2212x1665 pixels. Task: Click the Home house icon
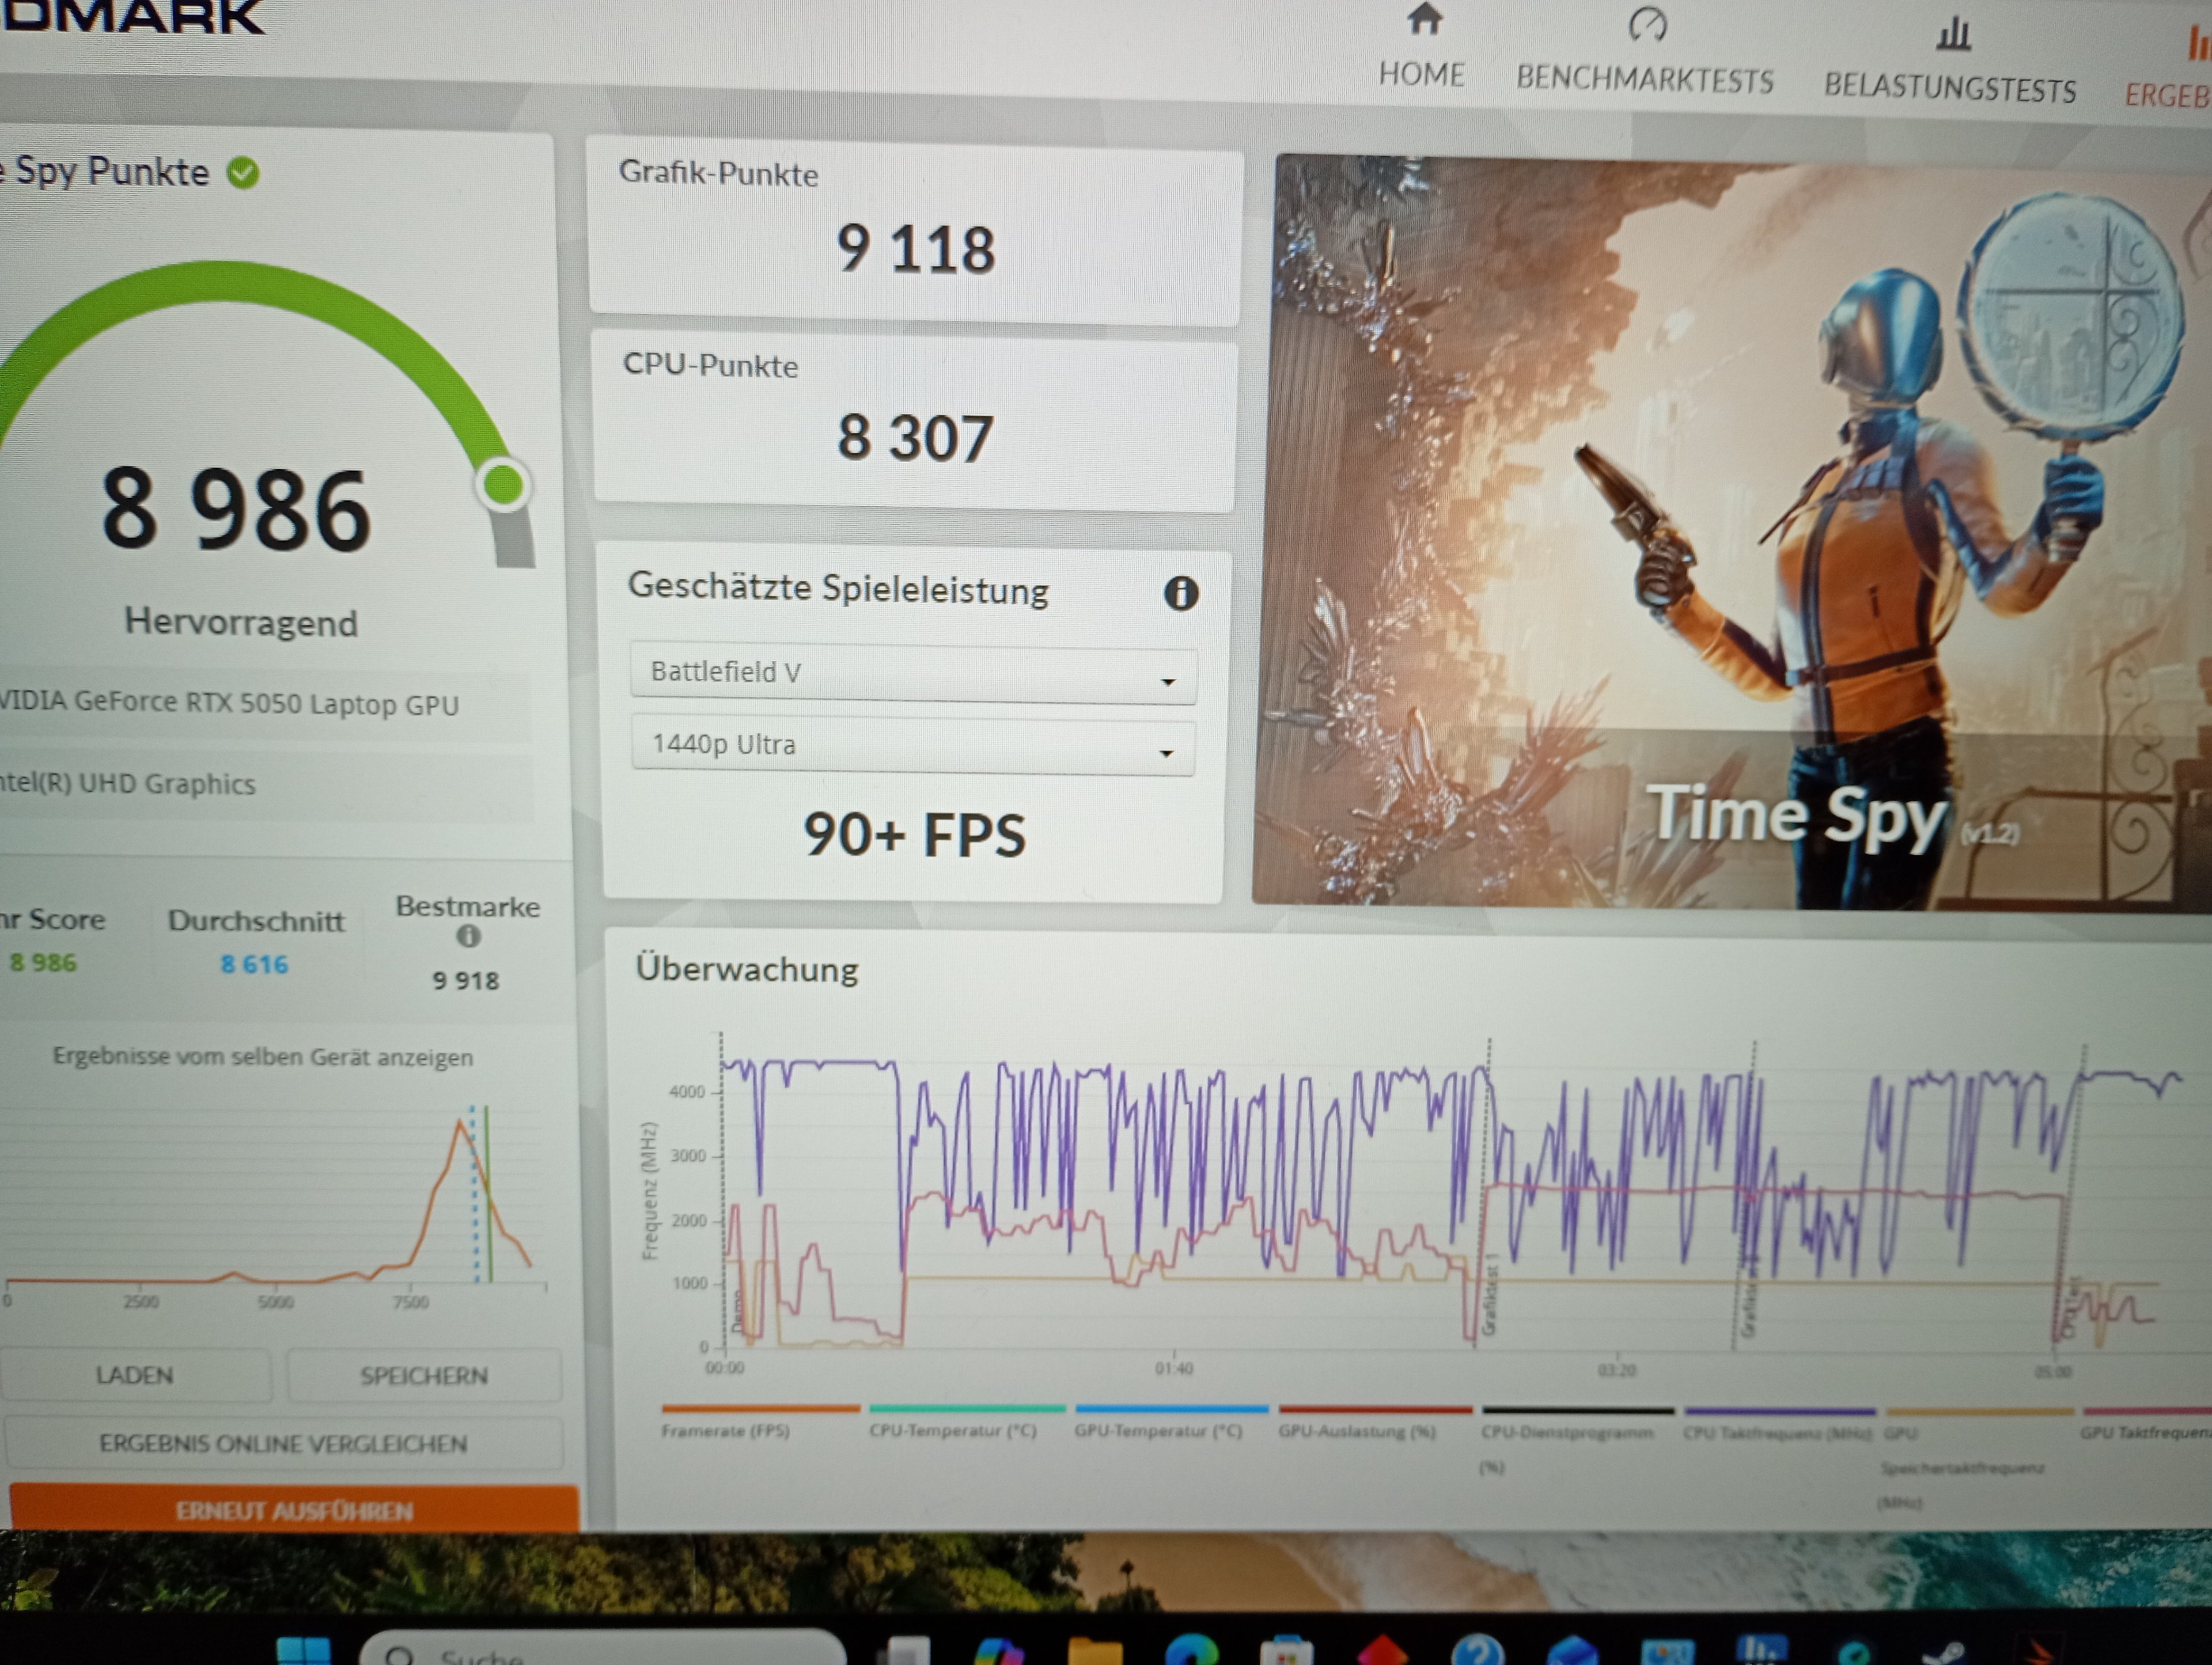pyautogui.click(x=1424, y=19)
